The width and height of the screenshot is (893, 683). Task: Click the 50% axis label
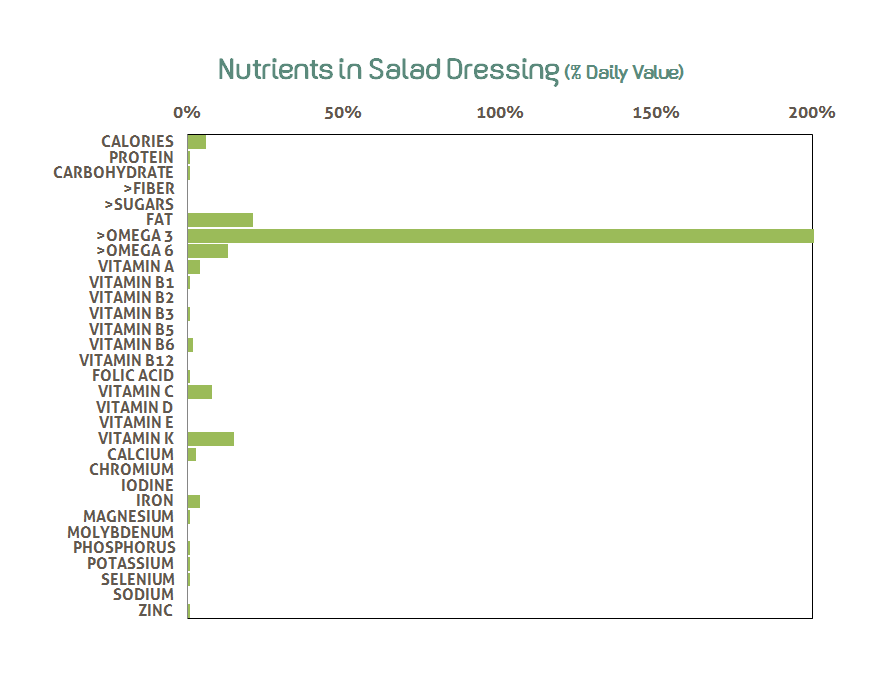tap(343, 112)
